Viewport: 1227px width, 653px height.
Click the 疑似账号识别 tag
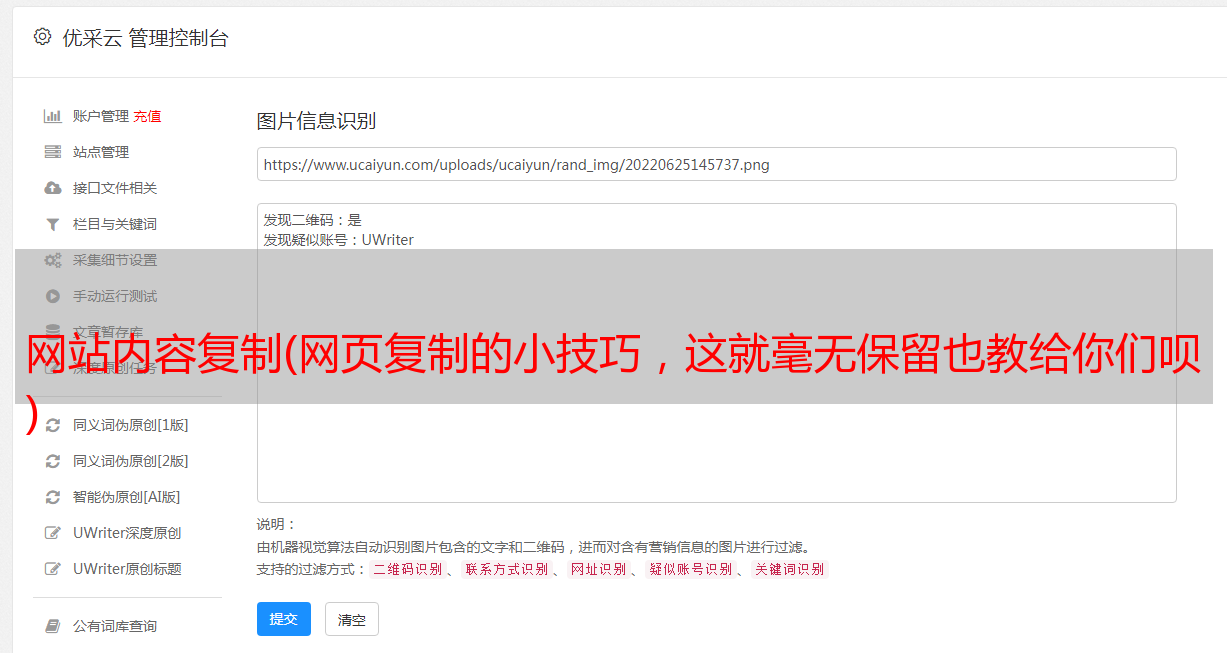click(x=690, y=569)
